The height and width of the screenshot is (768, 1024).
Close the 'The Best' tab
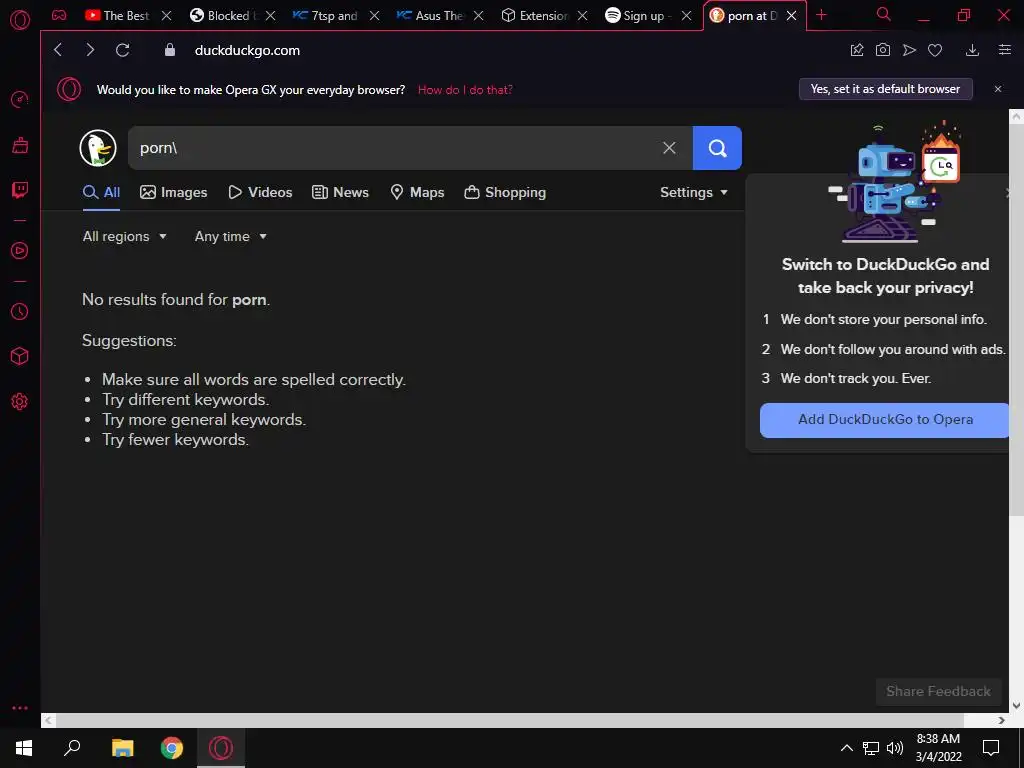(x=167, y=15)
